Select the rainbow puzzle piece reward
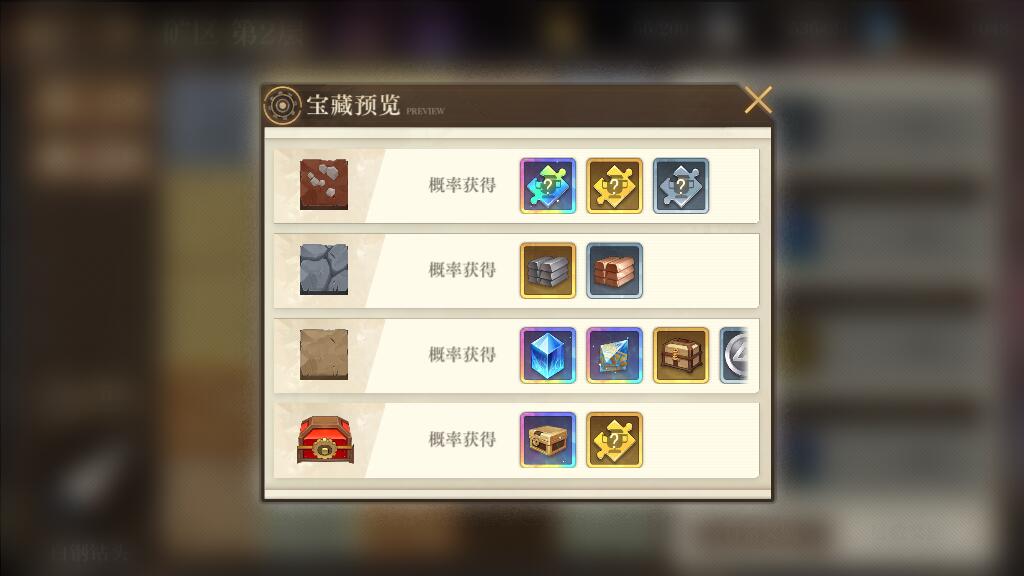 pyautogui.click(x=548, y=185)
